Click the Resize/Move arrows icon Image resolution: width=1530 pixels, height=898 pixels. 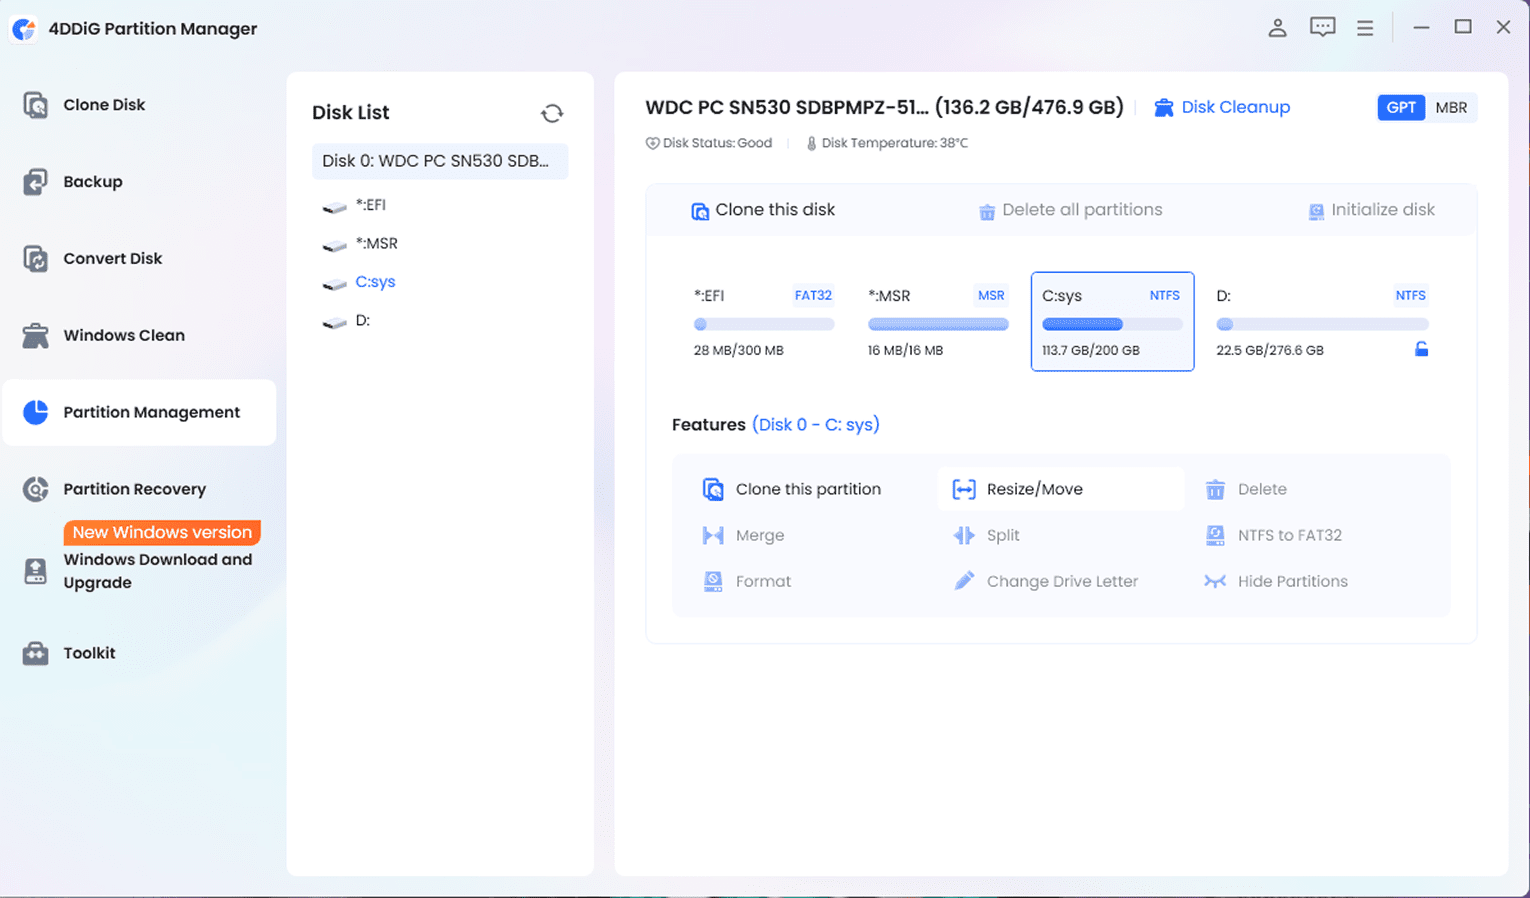pyautogui.click(x=964, y=489)
